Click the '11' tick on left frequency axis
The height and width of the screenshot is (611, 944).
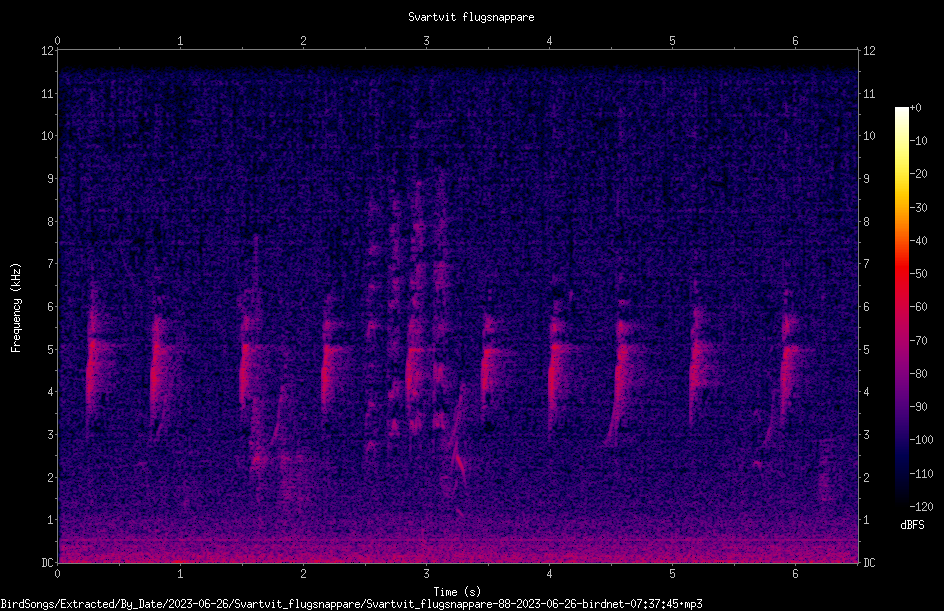(47, 93)
